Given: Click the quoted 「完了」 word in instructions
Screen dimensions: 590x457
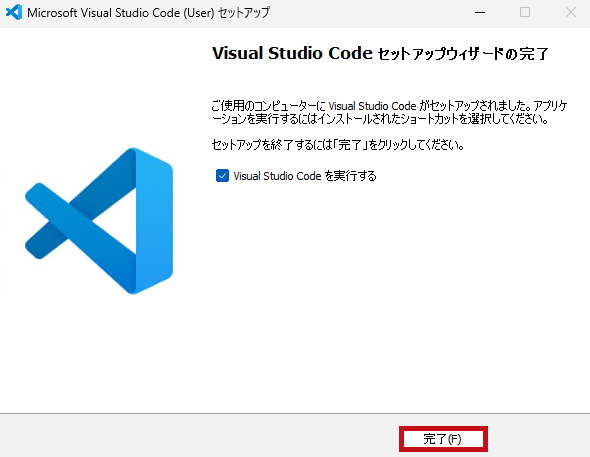Looking at the screenshot, I should (x=350, y=144).
